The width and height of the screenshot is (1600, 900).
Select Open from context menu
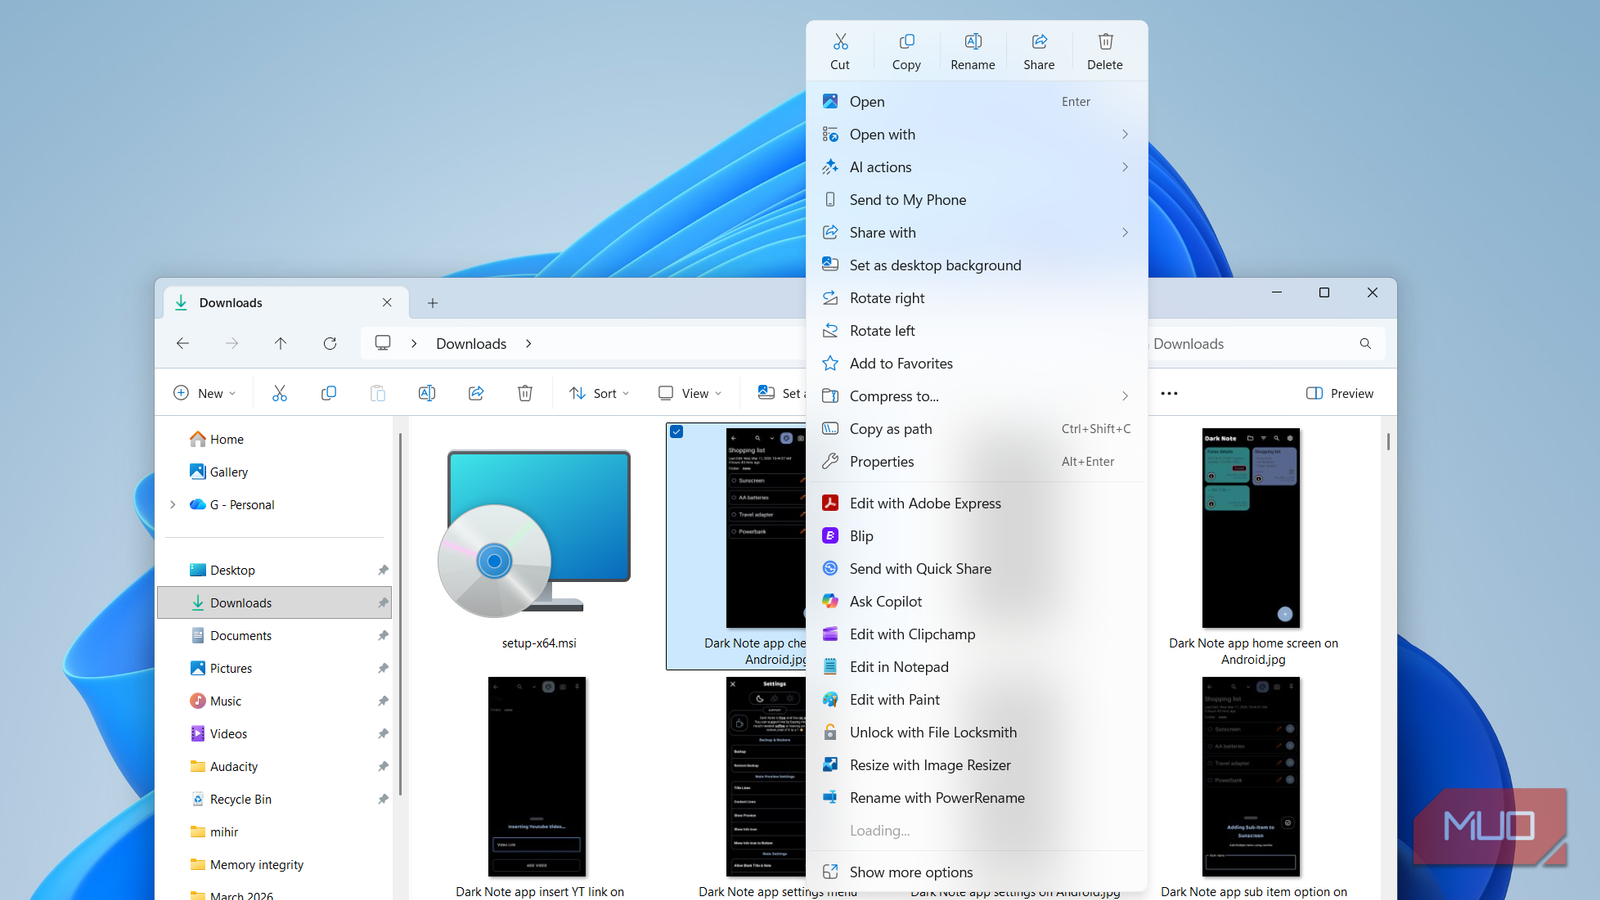977,102
